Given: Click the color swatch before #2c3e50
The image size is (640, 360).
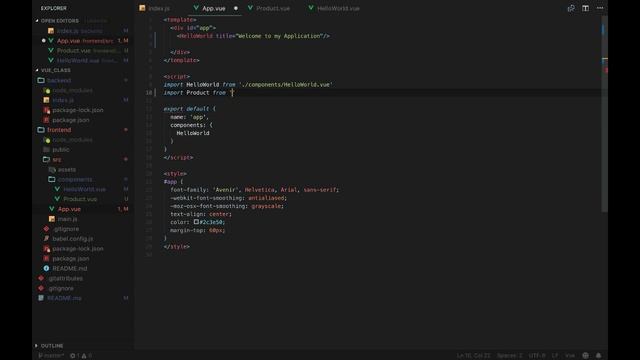Looking at the screenshot, I should click(196, 222).
